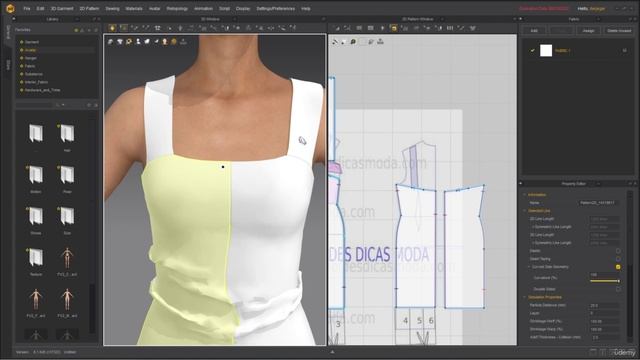The width and height of the screenshot is (640, 360).
Task: Select Hardware_and_Trims in Favorites list
Action: coord(42,90)
